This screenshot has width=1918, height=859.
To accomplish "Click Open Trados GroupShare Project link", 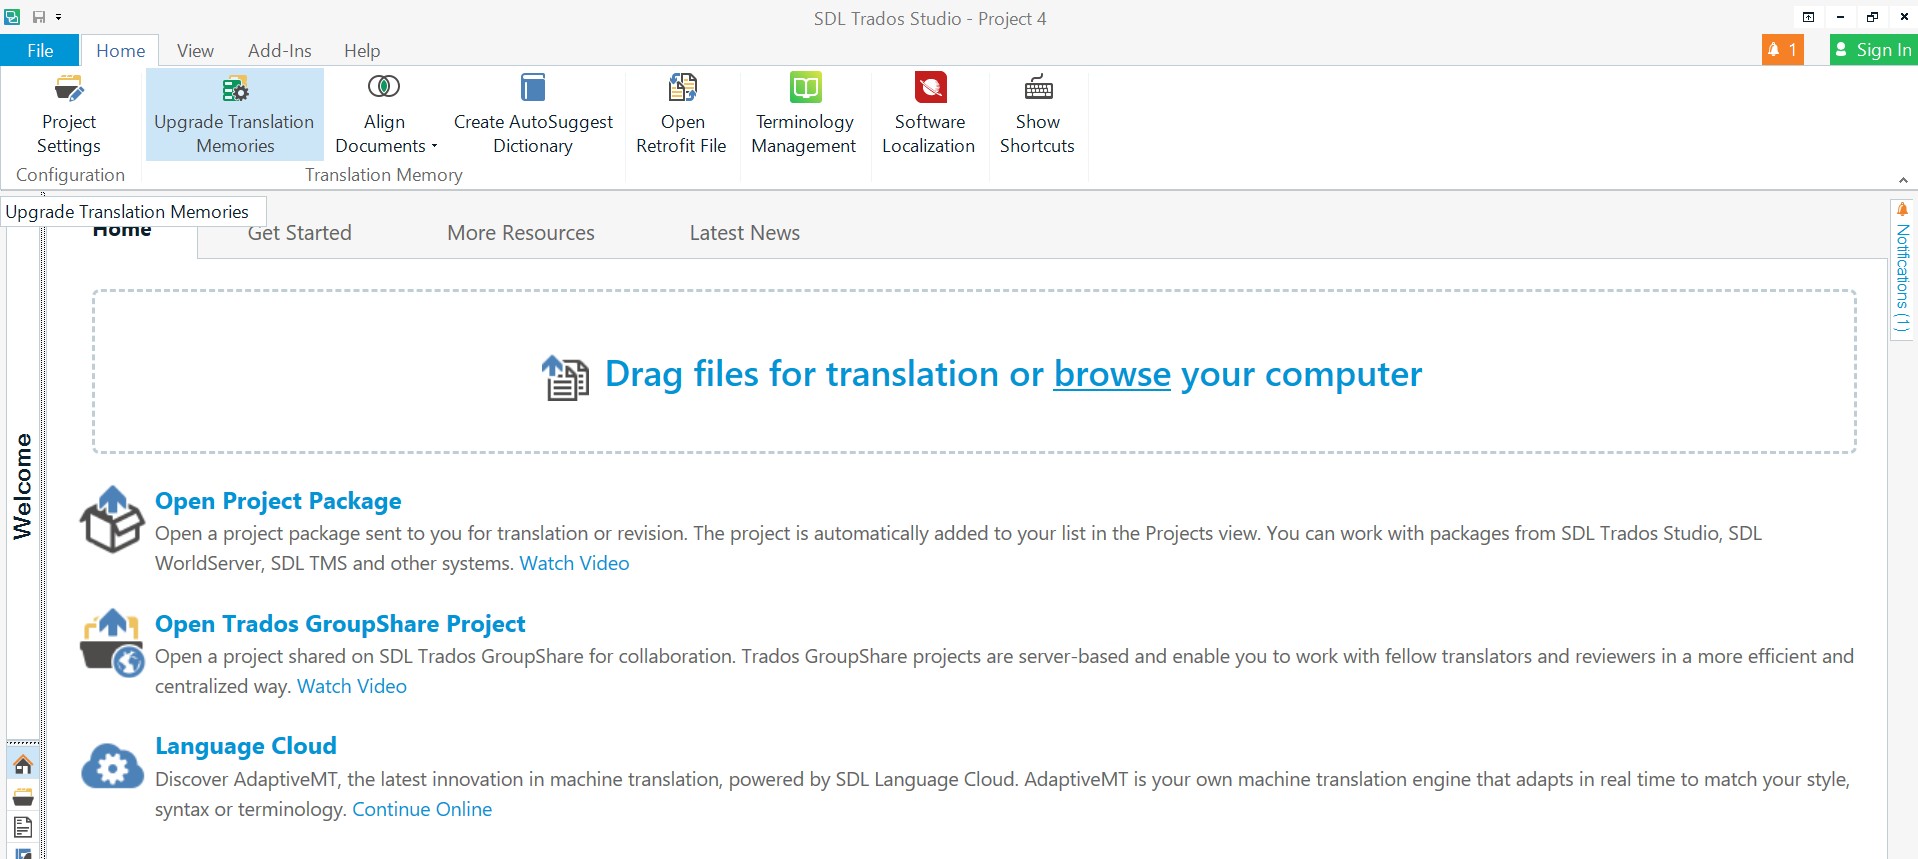I will click(x=340, y=623).
